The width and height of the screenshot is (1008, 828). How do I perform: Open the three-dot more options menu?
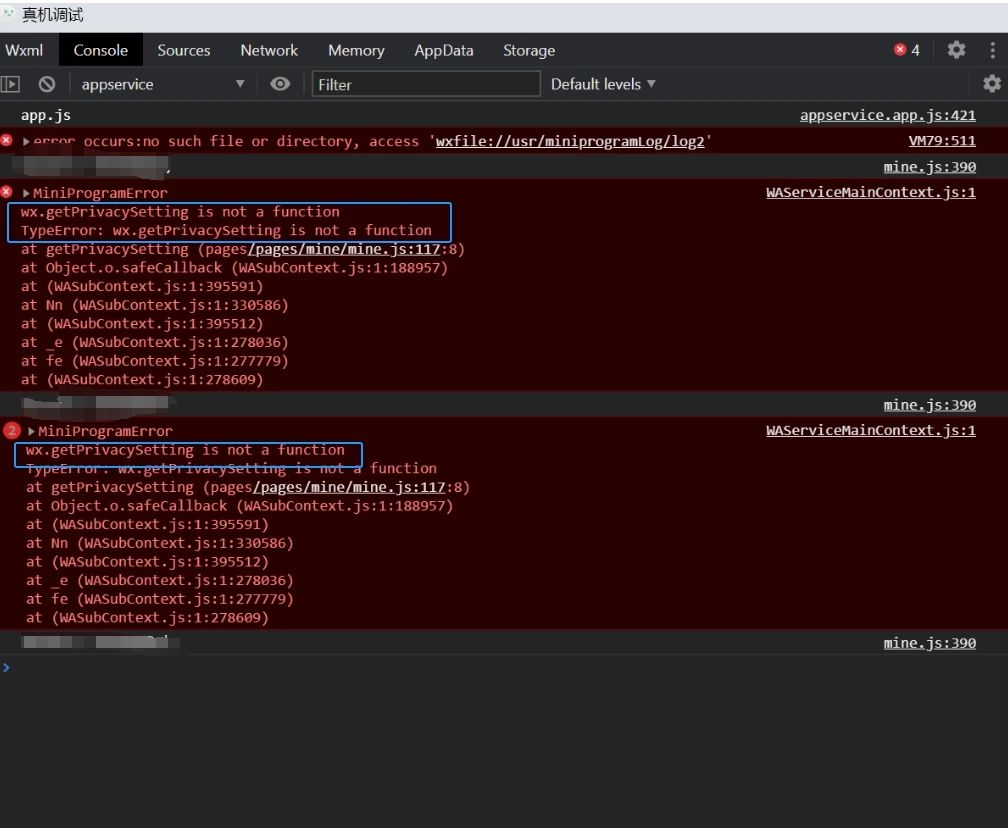993,50
